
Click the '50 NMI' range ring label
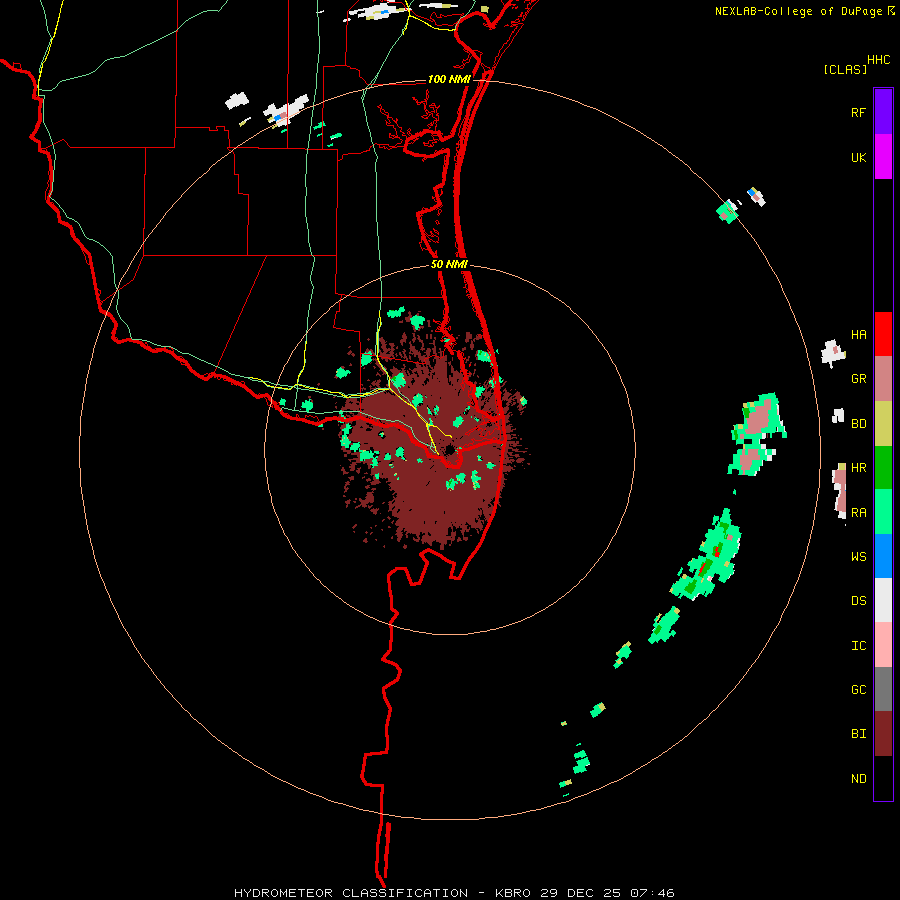pos(449,264)
